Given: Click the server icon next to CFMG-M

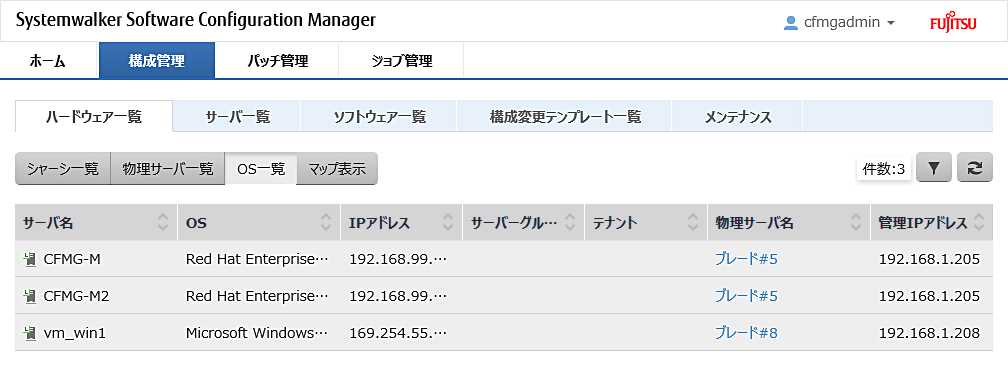Looking at the screenshot, I should coord(29,259).
